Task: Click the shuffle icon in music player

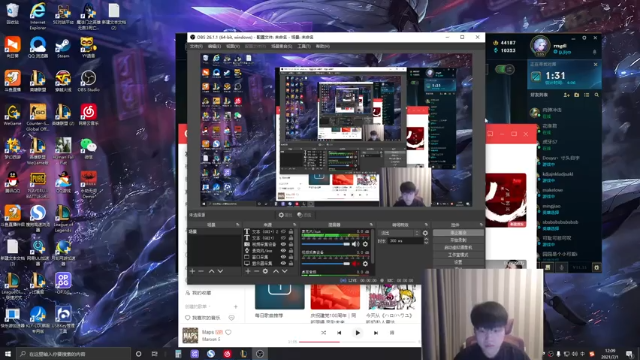Action: click(x=323, y=333)
